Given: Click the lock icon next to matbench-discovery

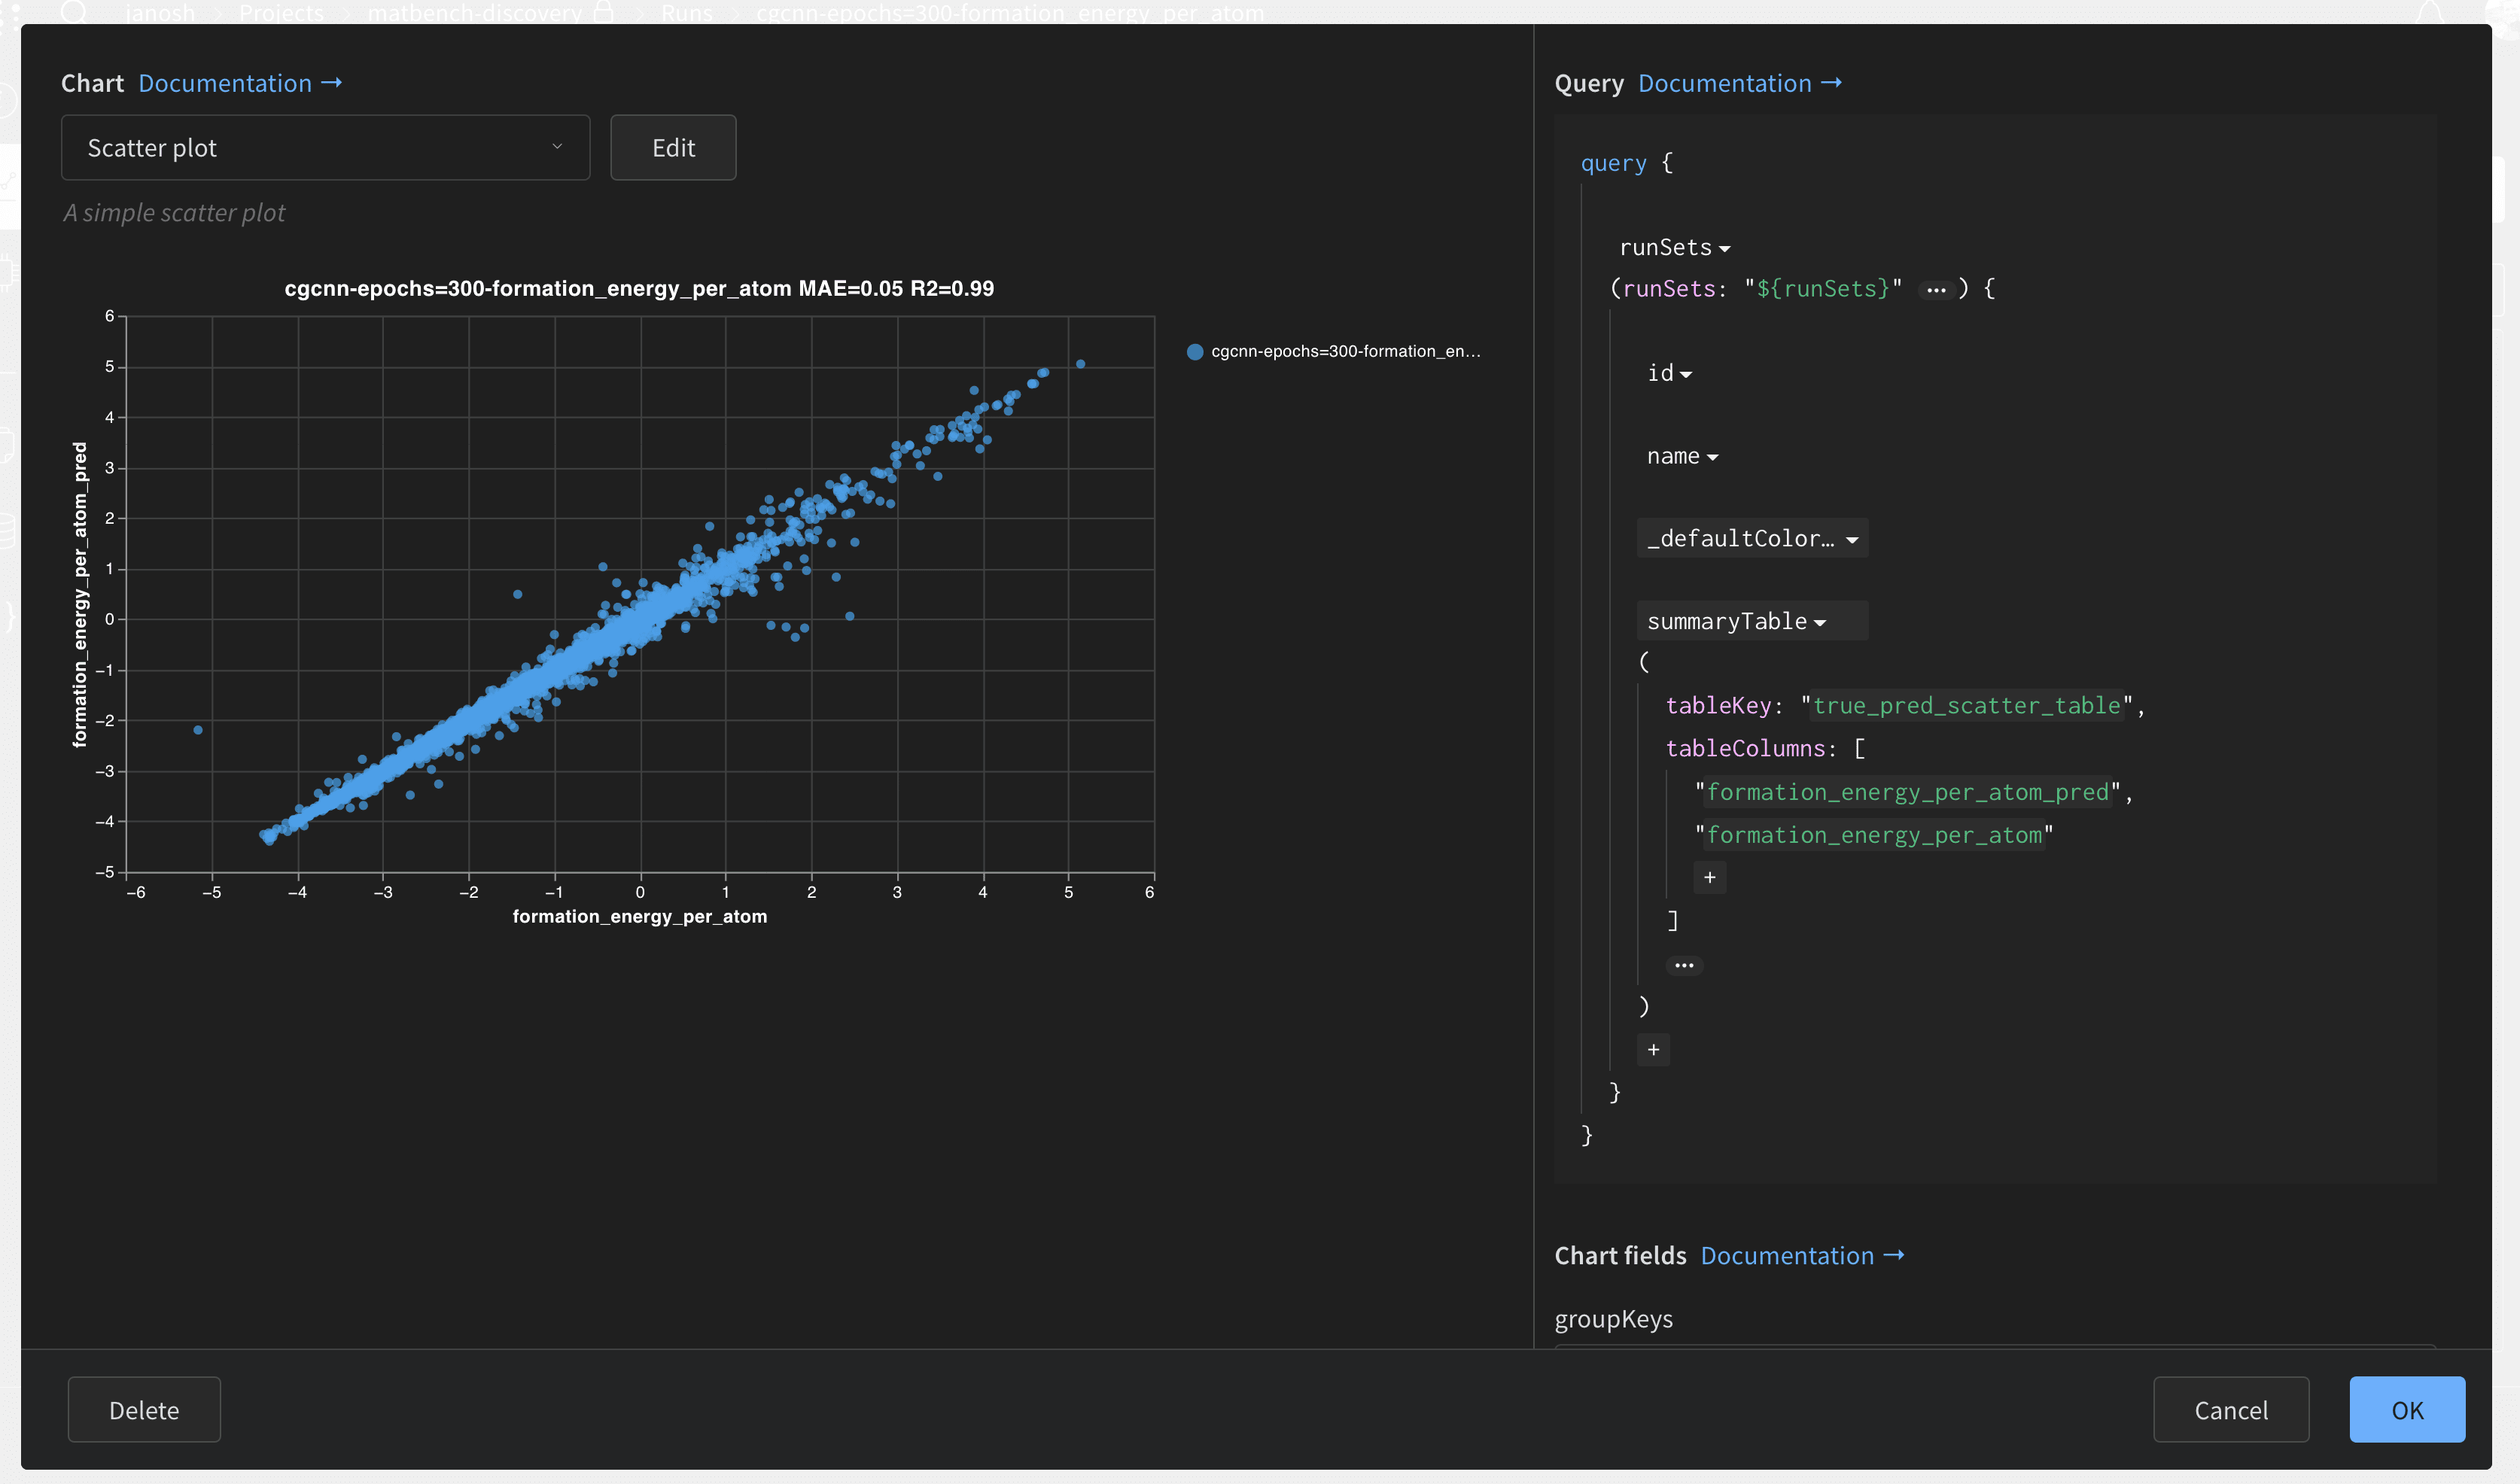Looking at the screenshot, I should point(602,13).
